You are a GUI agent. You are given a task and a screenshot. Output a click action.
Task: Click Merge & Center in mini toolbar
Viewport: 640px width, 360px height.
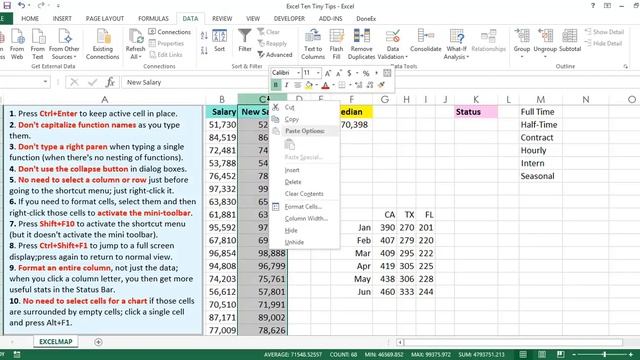pyautogui.click(x=387, y=73)
